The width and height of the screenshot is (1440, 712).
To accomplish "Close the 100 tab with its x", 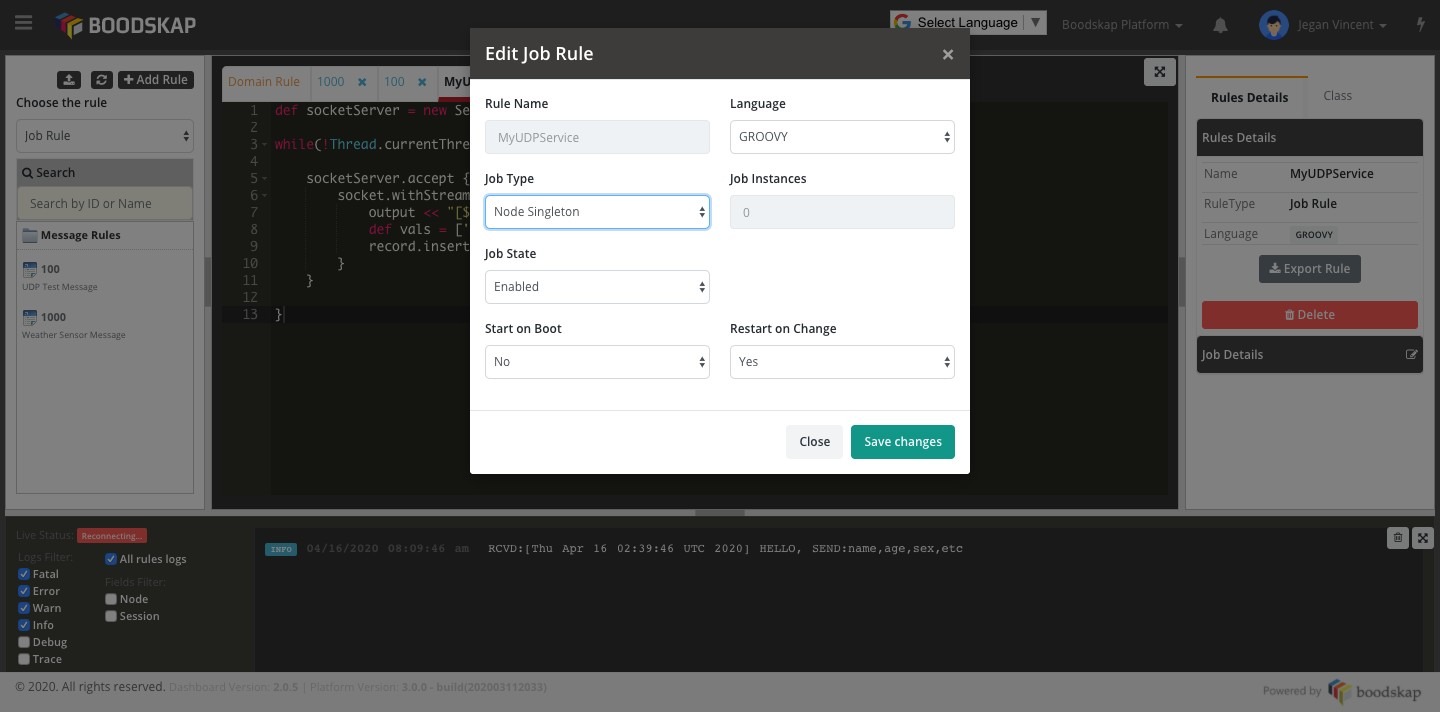I will click(422, 82).
